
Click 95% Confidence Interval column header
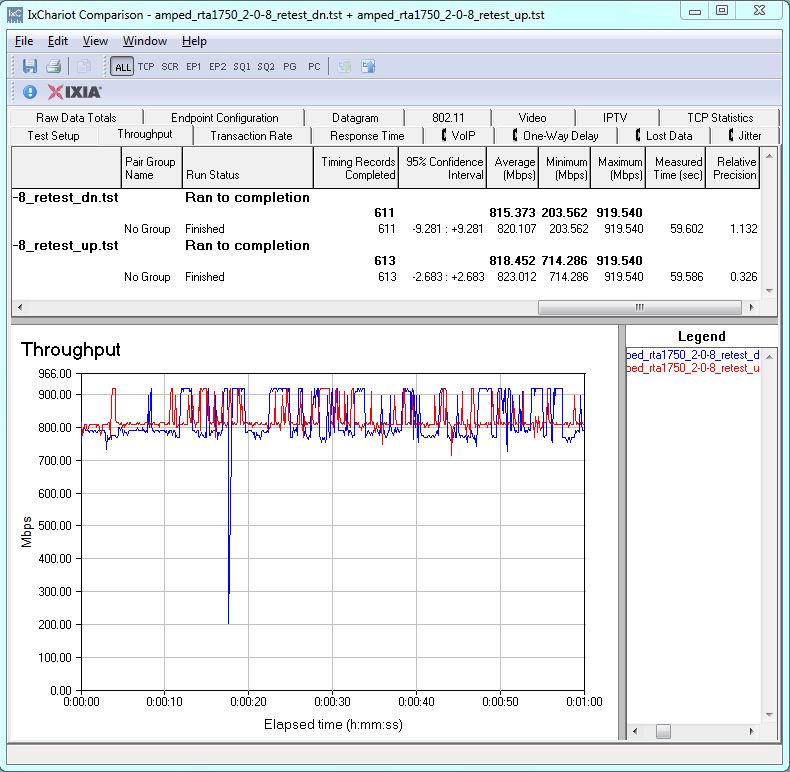(x=443, y=168)
